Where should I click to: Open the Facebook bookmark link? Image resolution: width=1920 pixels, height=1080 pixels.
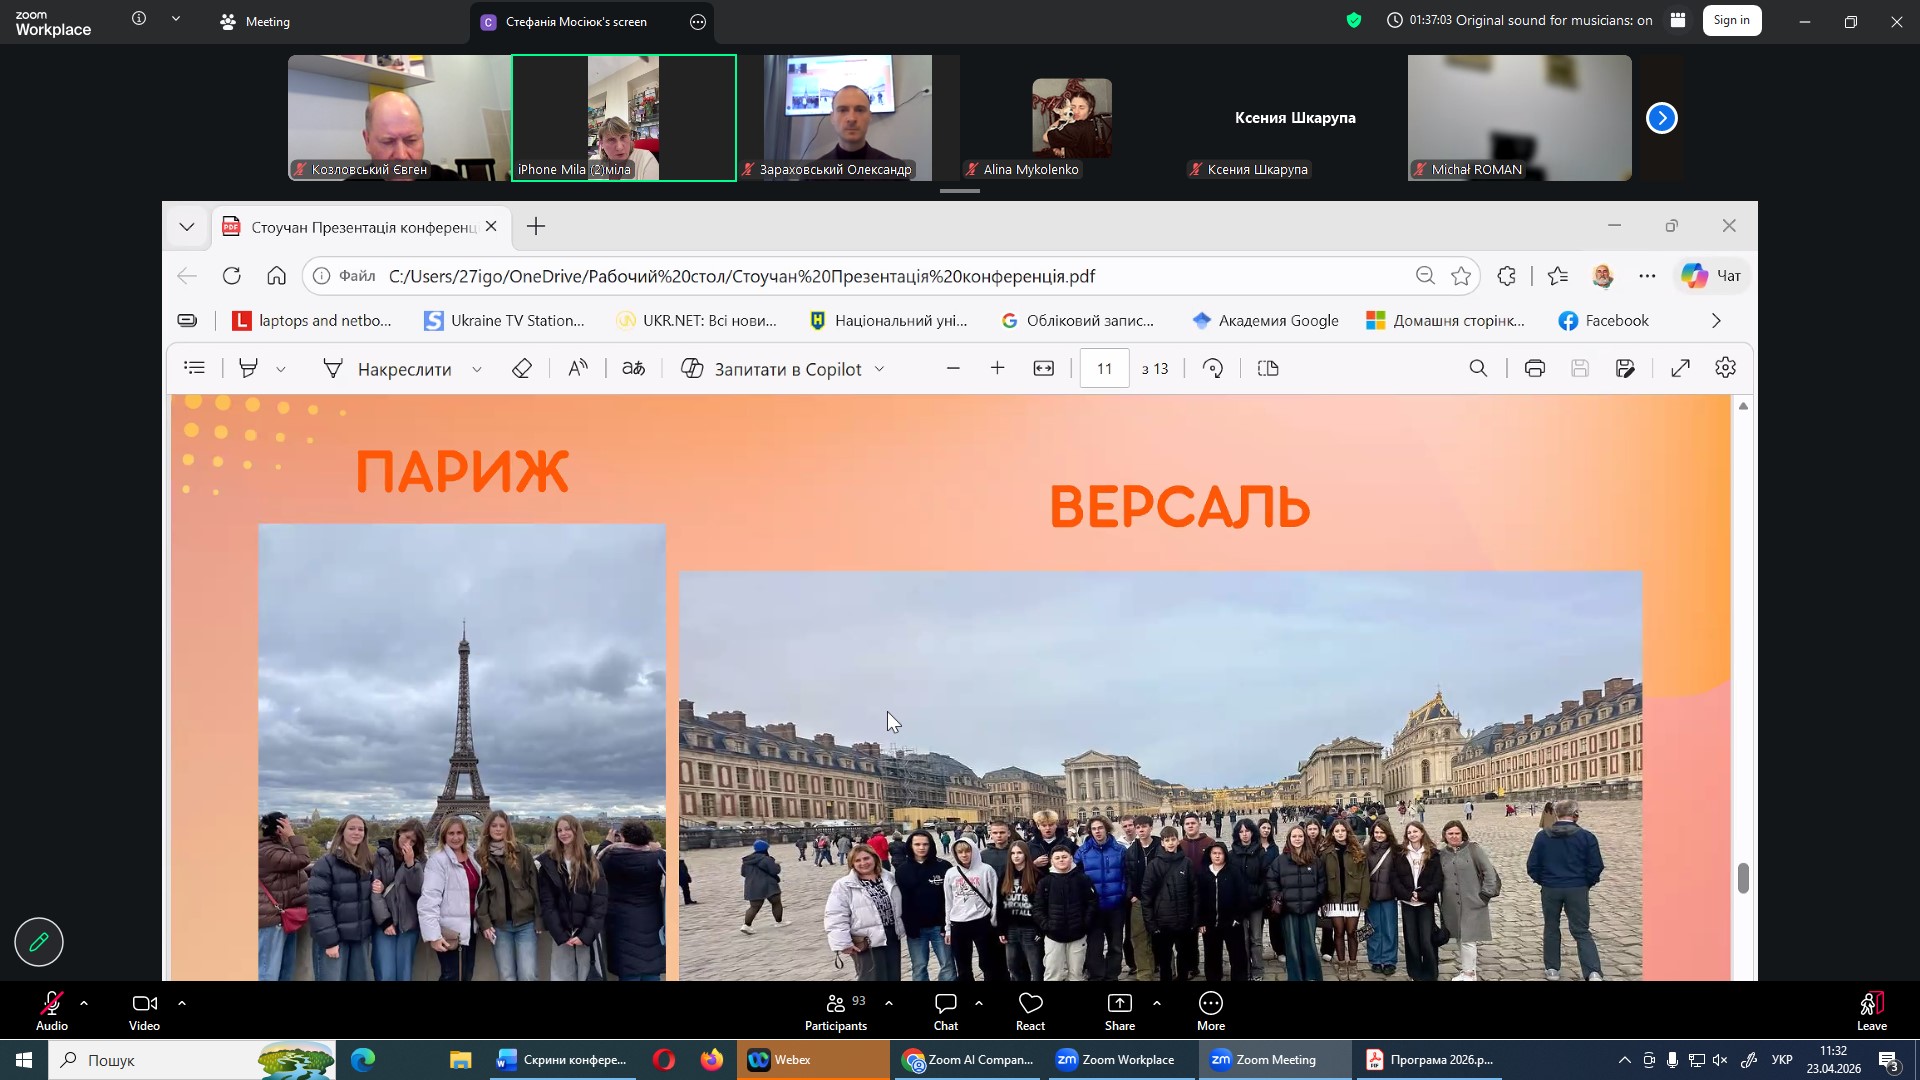(x=1603, y=321)
